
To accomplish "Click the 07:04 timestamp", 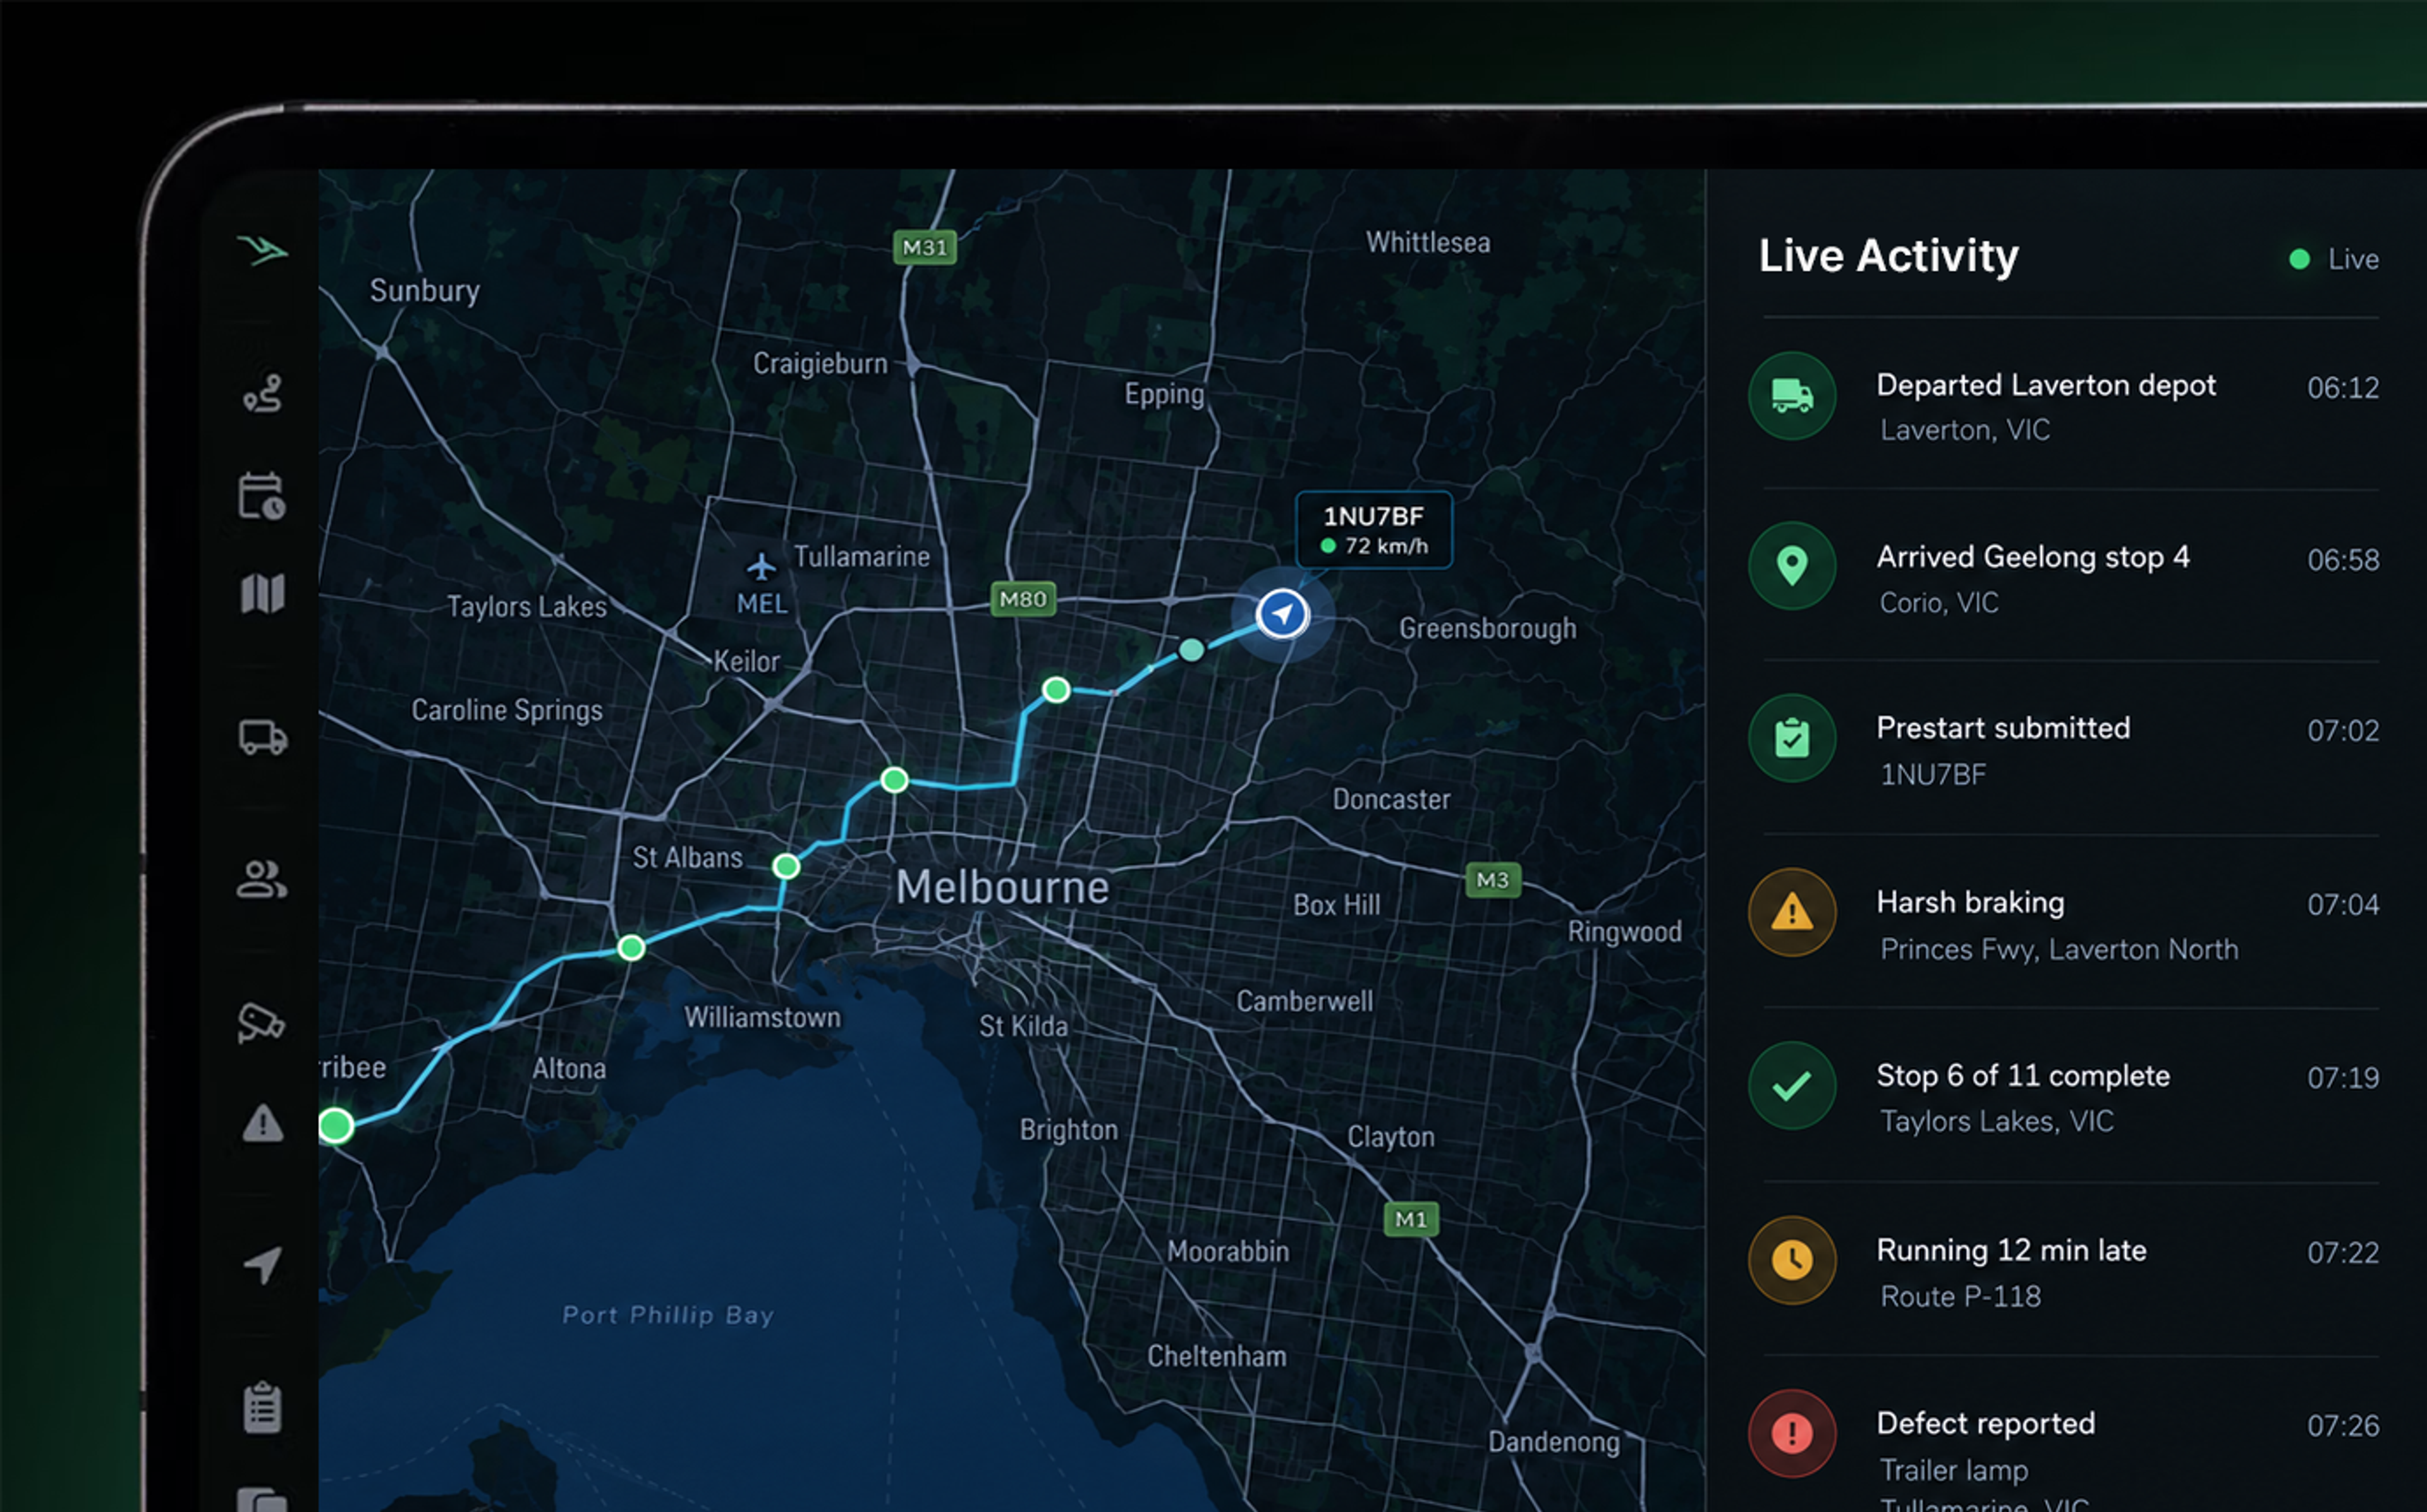I will 2343,905.
